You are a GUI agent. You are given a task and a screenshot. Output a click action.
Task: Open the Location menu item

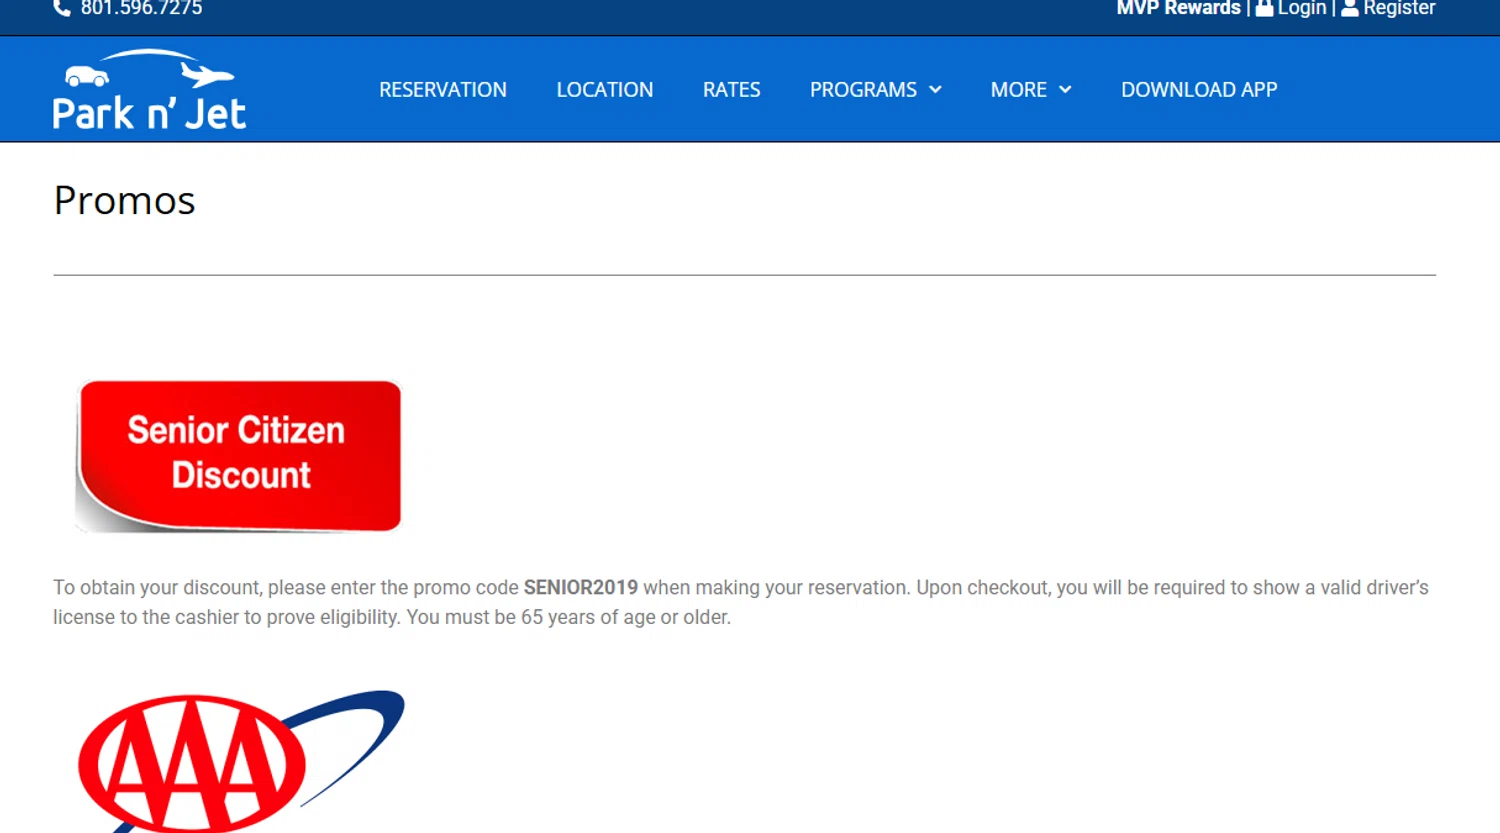(605, 90)
